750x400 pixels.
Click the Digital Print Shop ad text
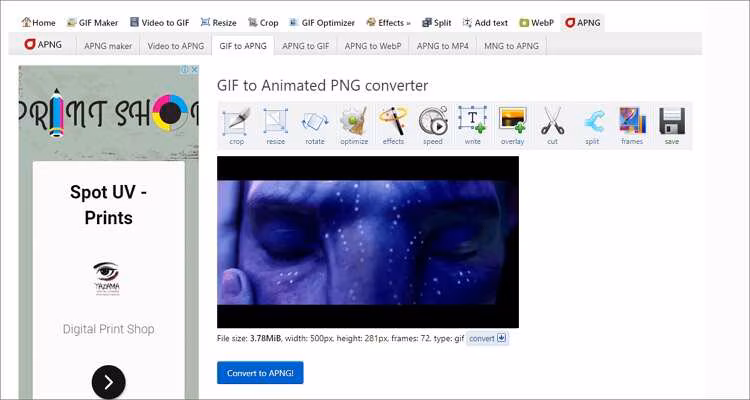click(x=109, y=329)
